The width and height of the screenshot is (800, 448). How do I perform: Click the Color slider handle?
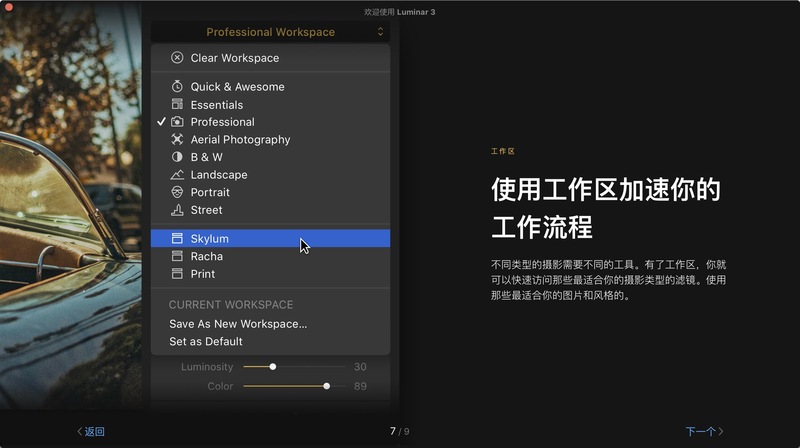327,386
